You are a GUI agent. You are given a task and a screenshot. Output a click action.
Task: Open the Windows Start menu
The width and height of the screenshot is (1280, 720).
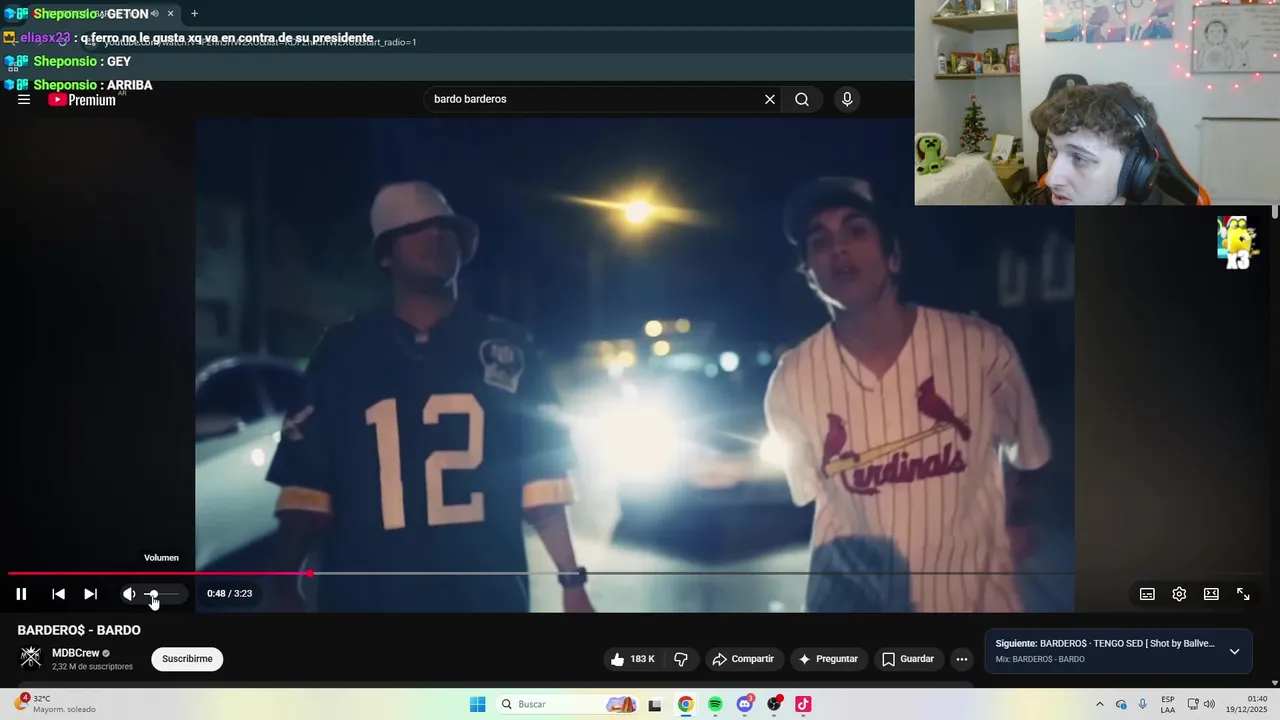[x=478, y=704]
